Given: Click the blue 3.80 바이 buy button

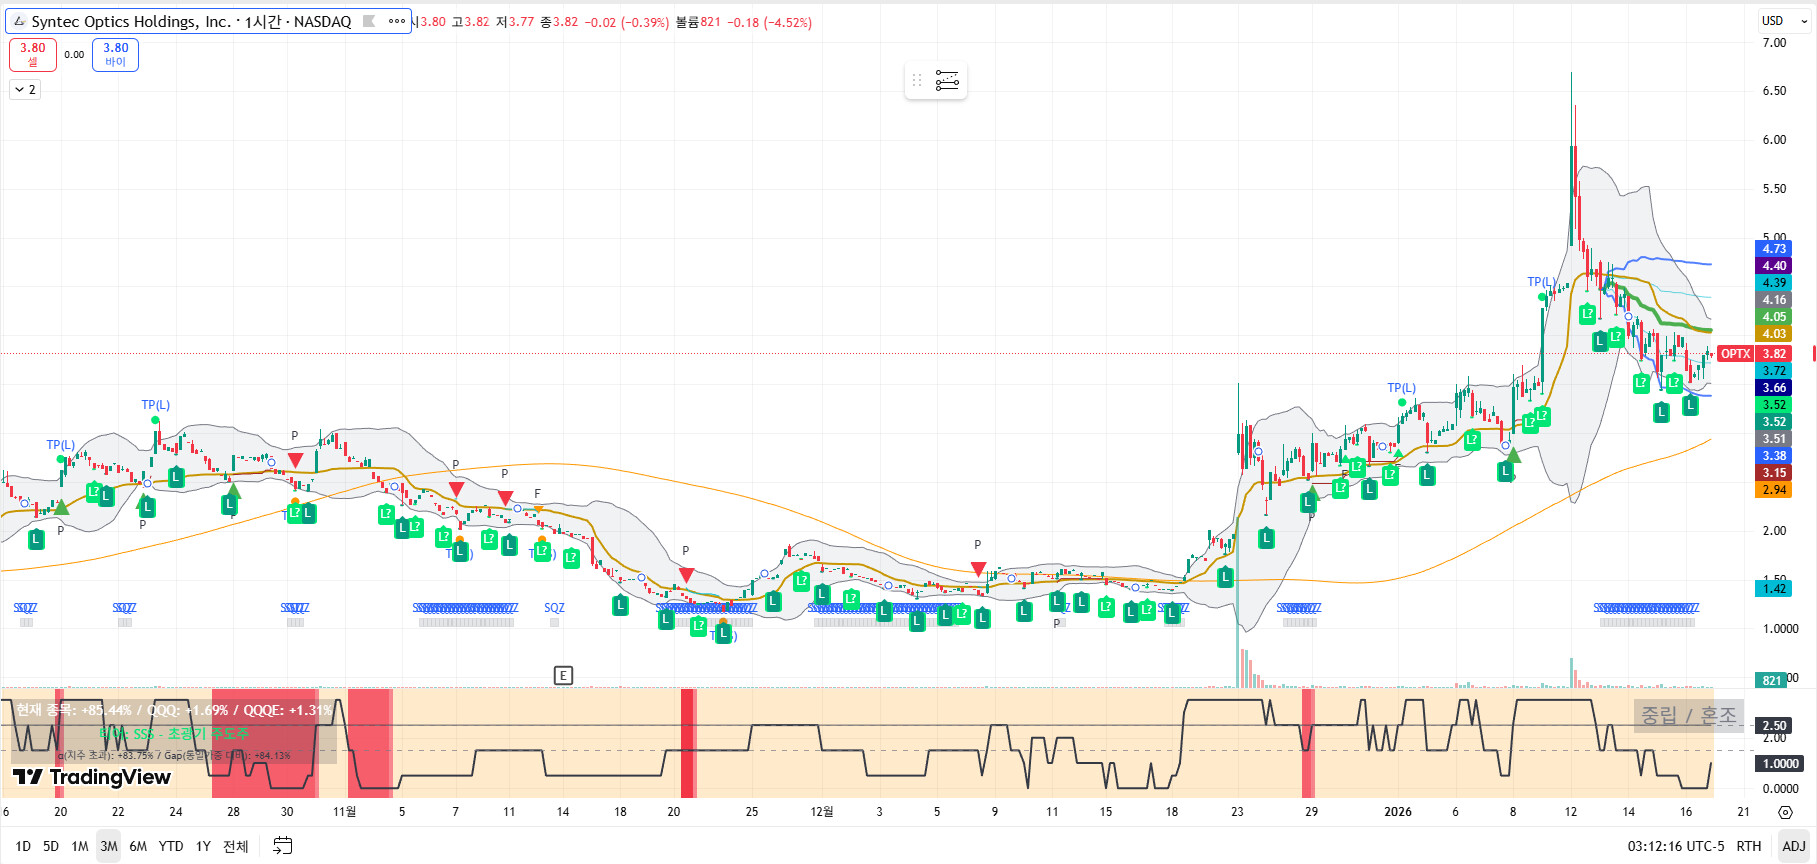Looking at the screenshot, I should [x=116, y=55].
